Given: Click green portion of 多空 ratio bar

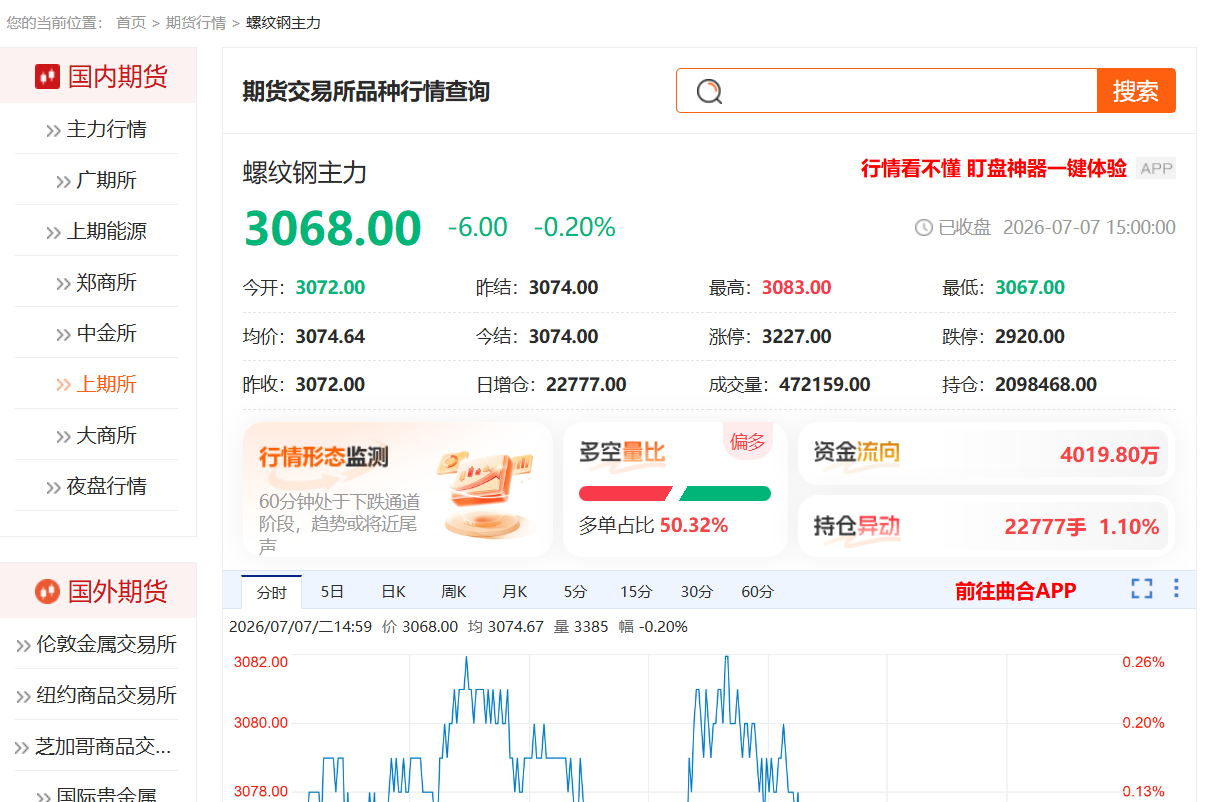Looking at the screenshot, I should (x=725, y=493).
